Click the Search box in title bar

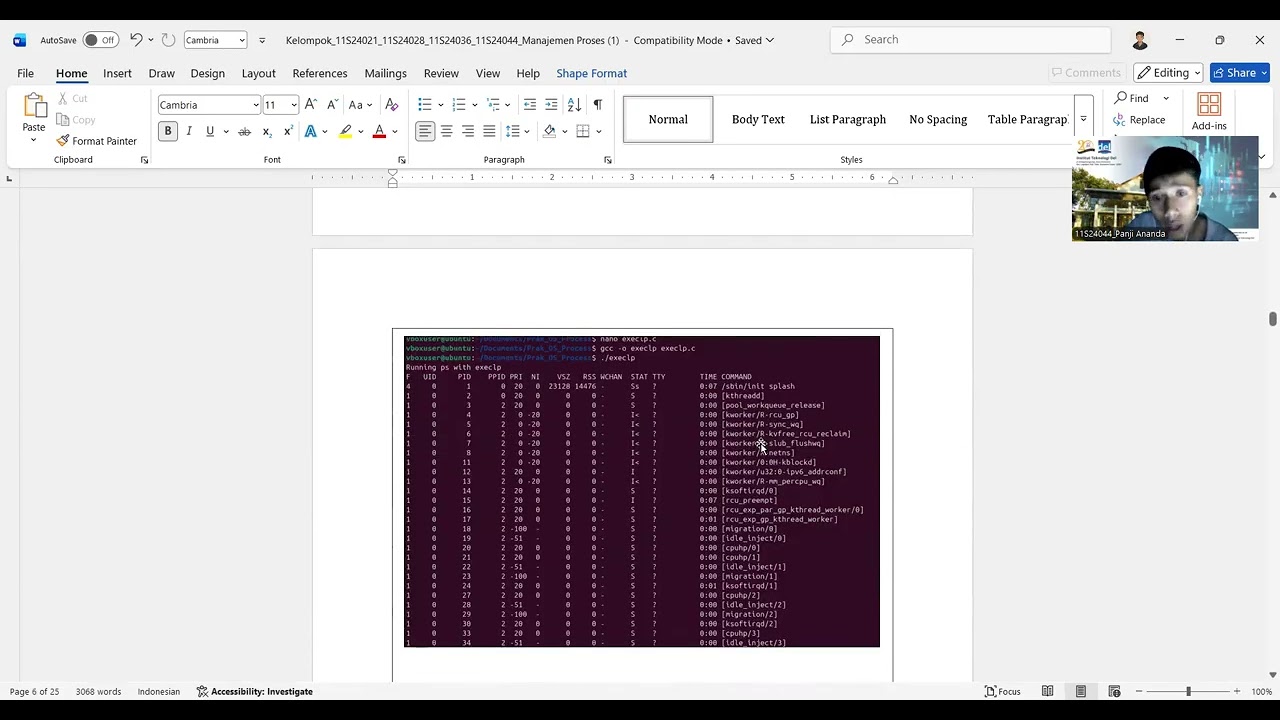coord(970,40)
